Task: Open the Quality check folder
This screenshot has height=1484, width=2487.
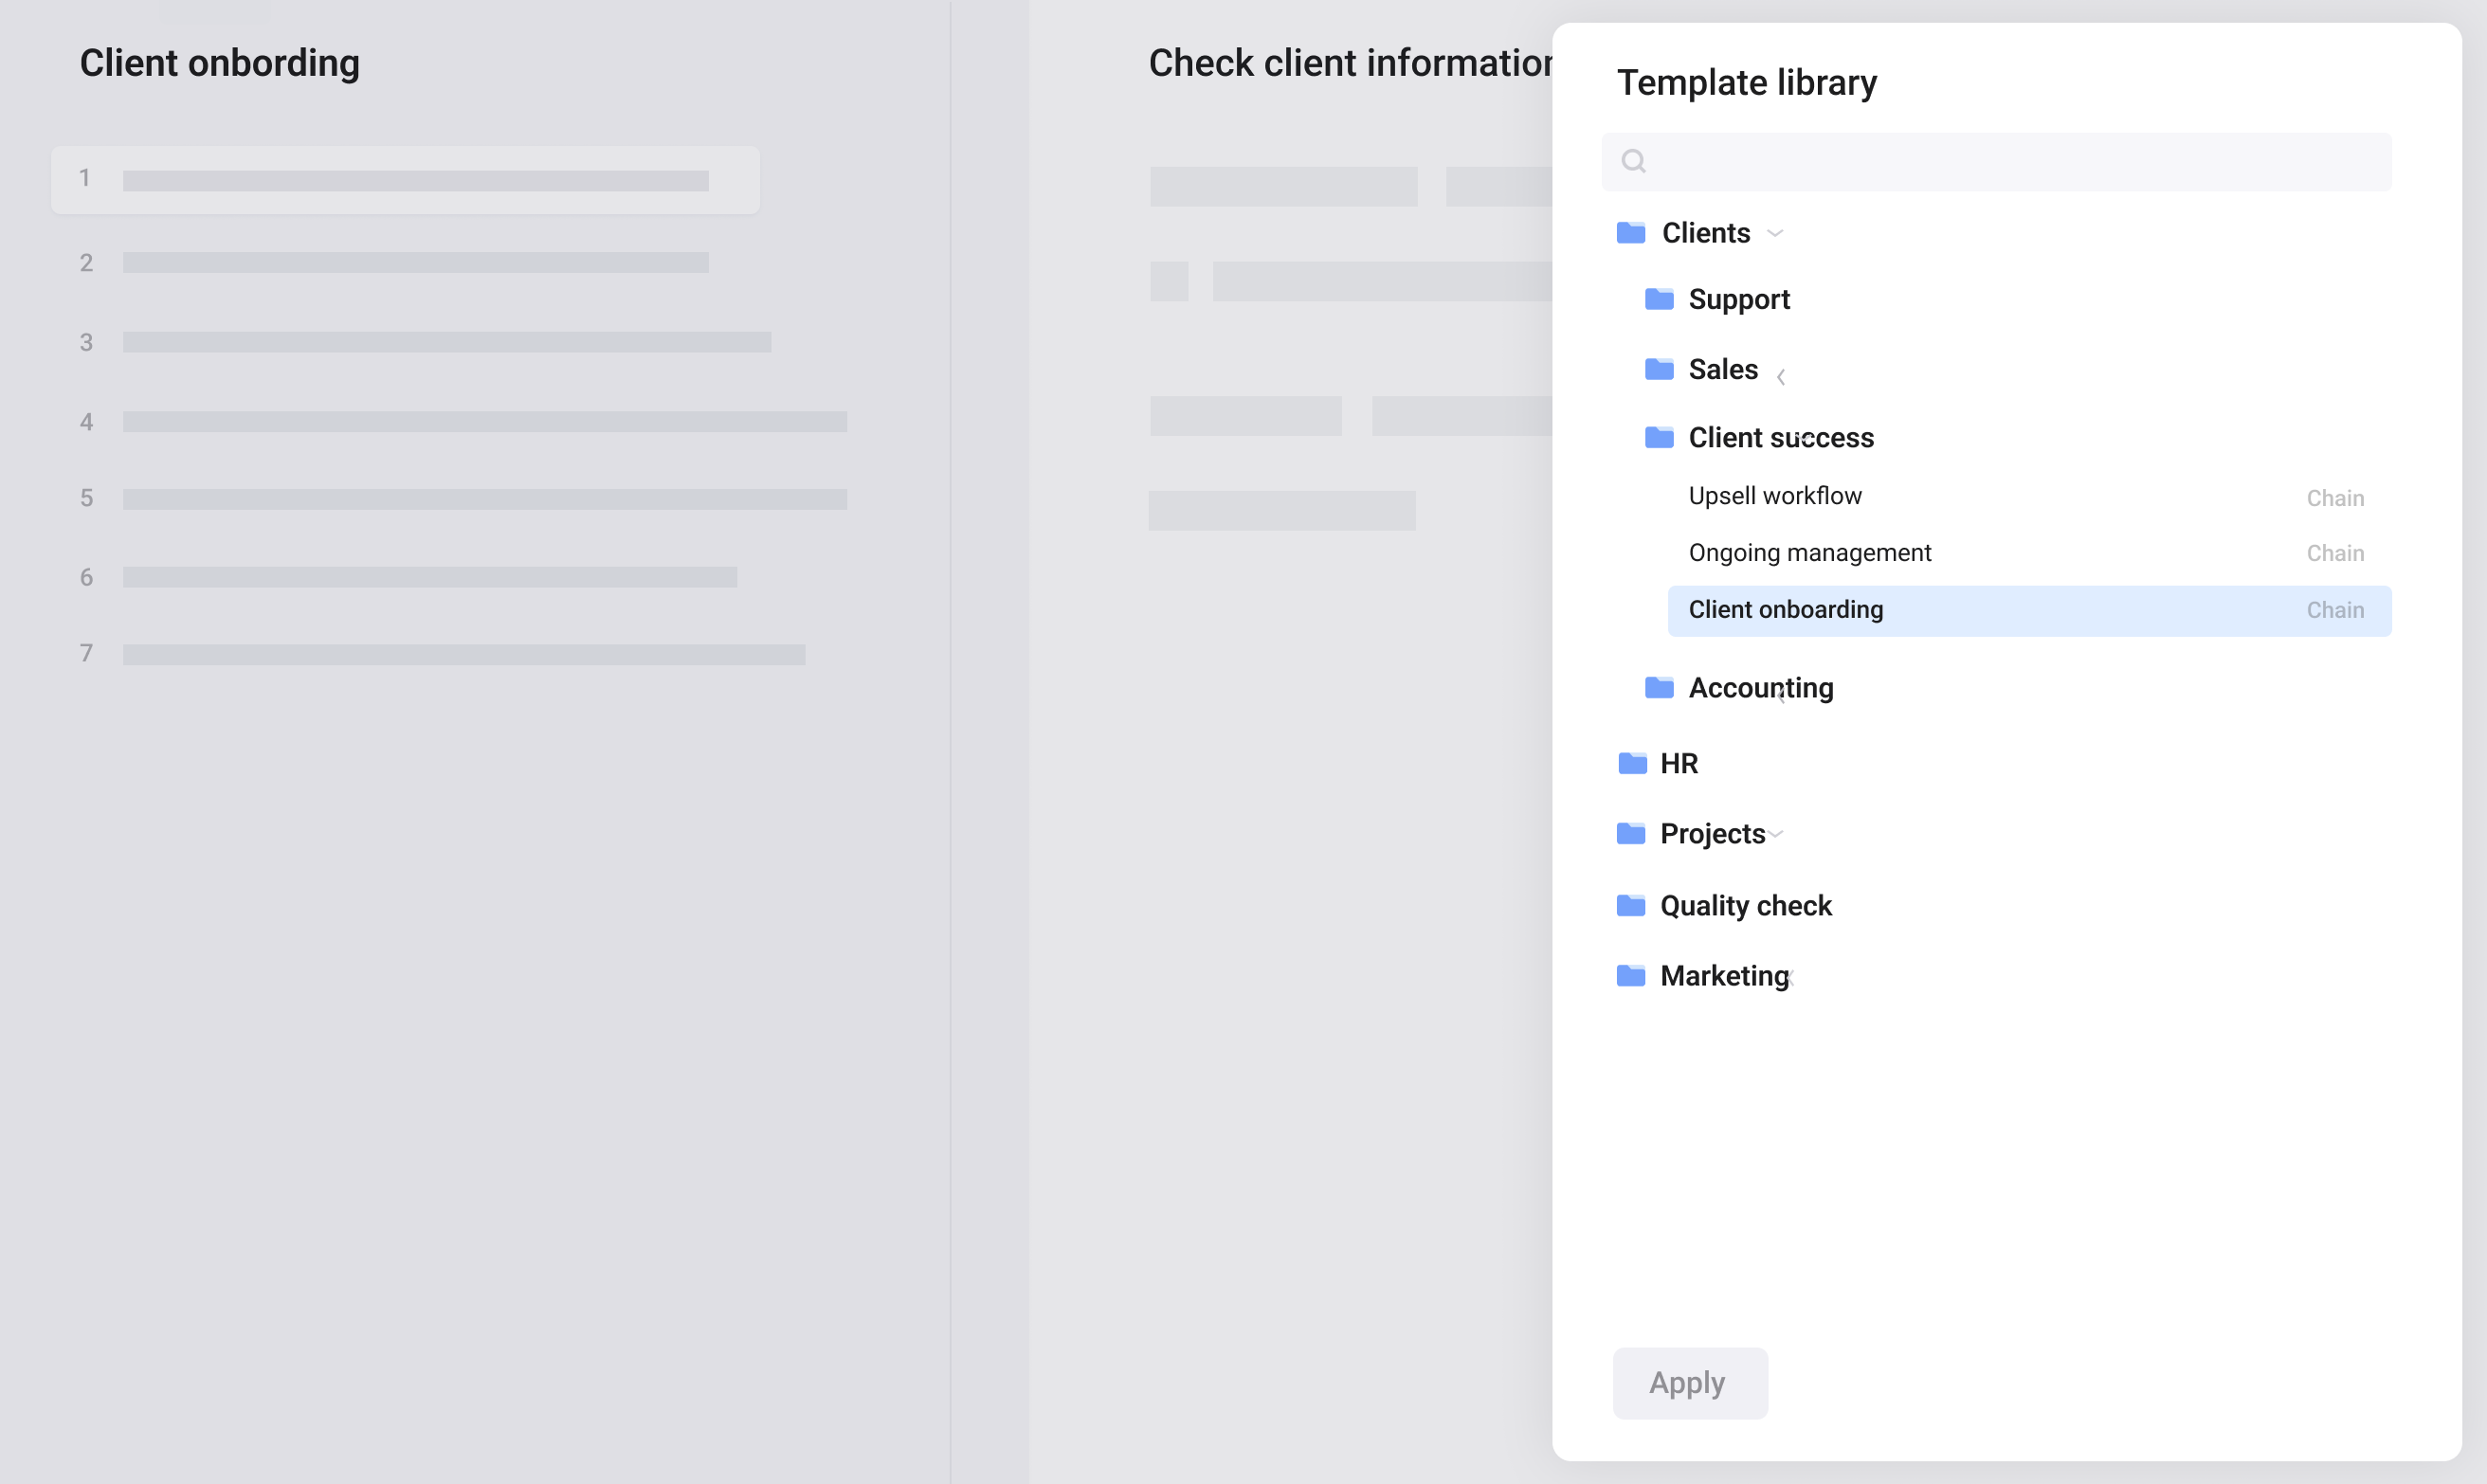Action: [1746, 906]
